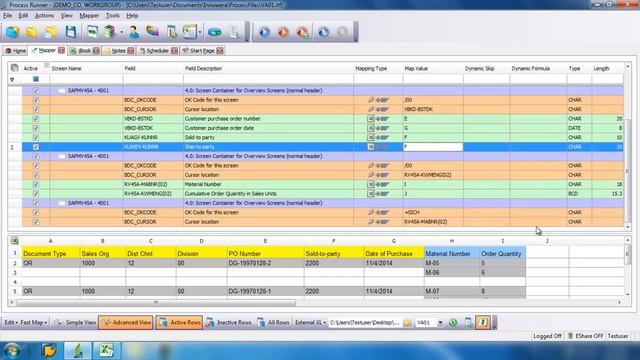Click the external Excel file path field
Image resolution: width=640 pixels, height=360 pixels.
(365, 322)
